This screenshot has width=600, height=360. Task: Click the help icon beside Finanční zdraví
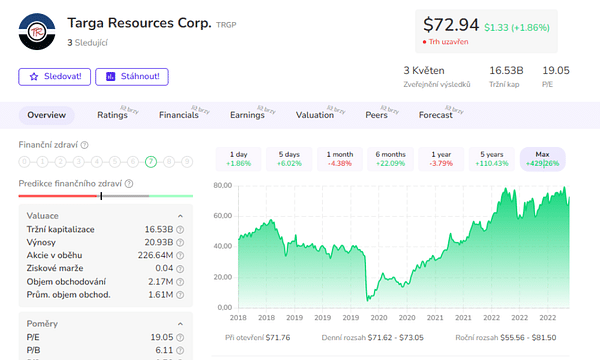tap(85, 145)
